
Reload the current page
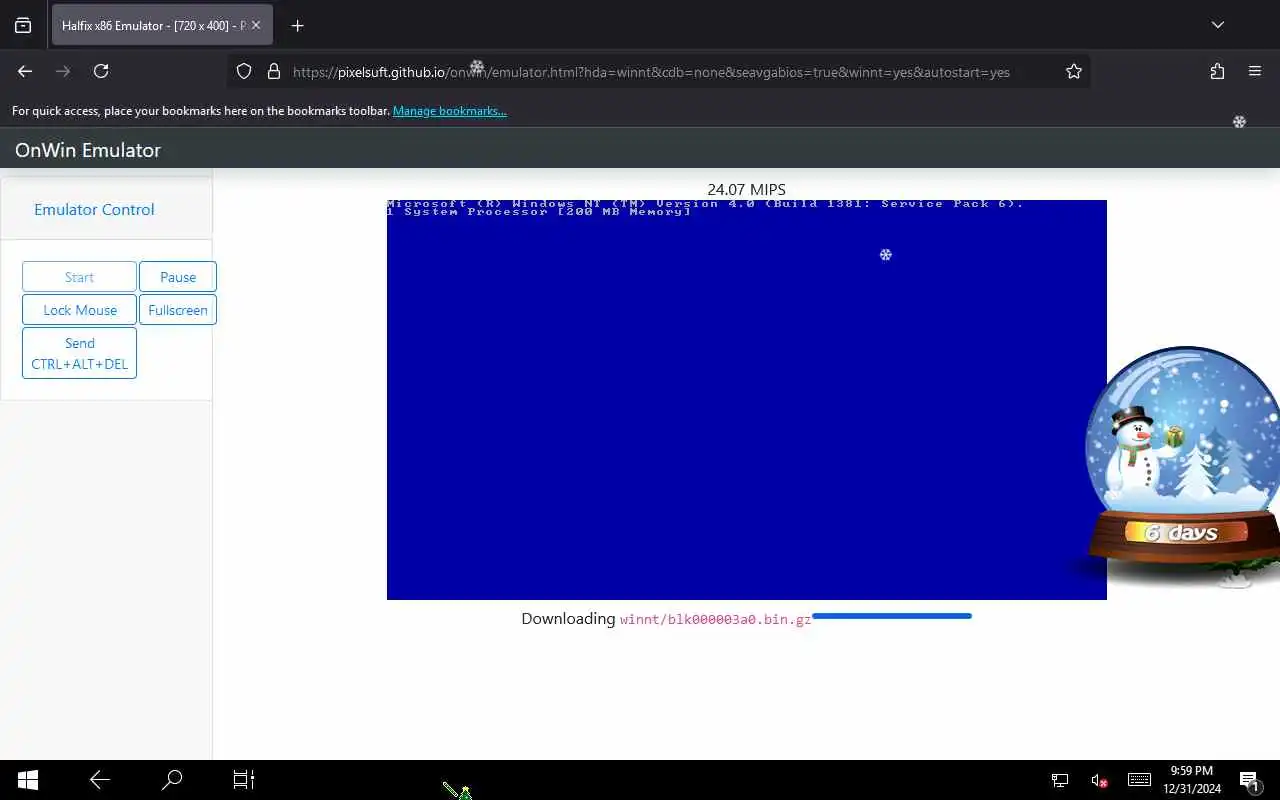[101, 71]
